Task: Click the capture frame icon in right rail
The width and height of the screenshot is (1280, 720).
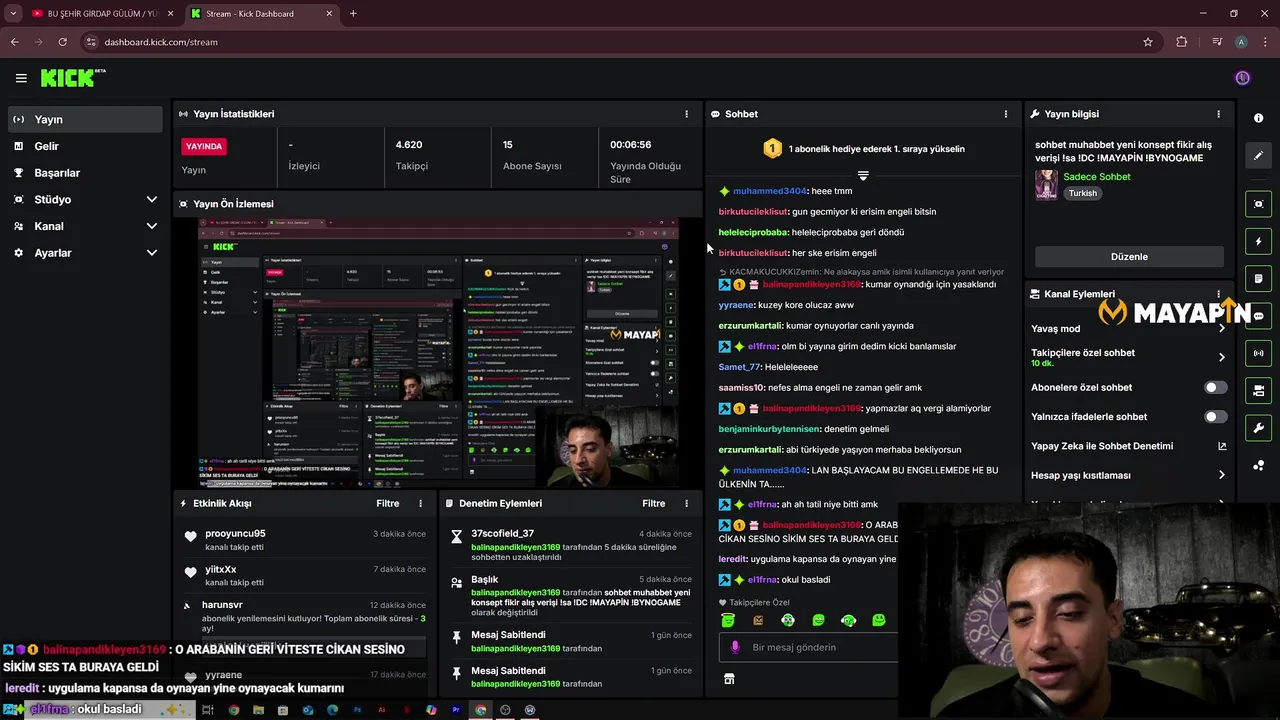Action: tap(1258, 204)
